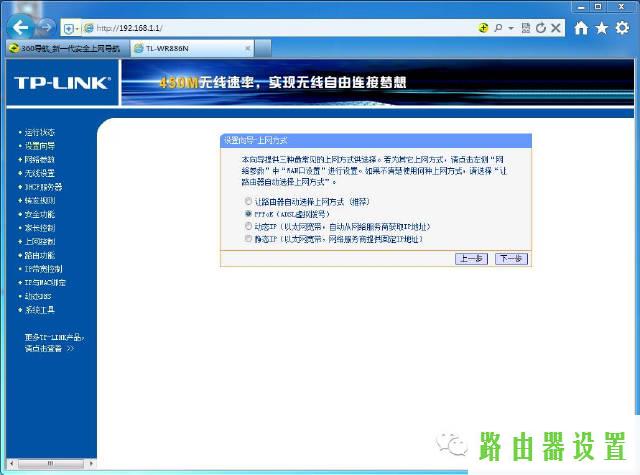The width and height of the screenshot is (640, 475).
Task: Select 让路由器自动选择上网方式 radio option
Action: click(x=248, y=201)
